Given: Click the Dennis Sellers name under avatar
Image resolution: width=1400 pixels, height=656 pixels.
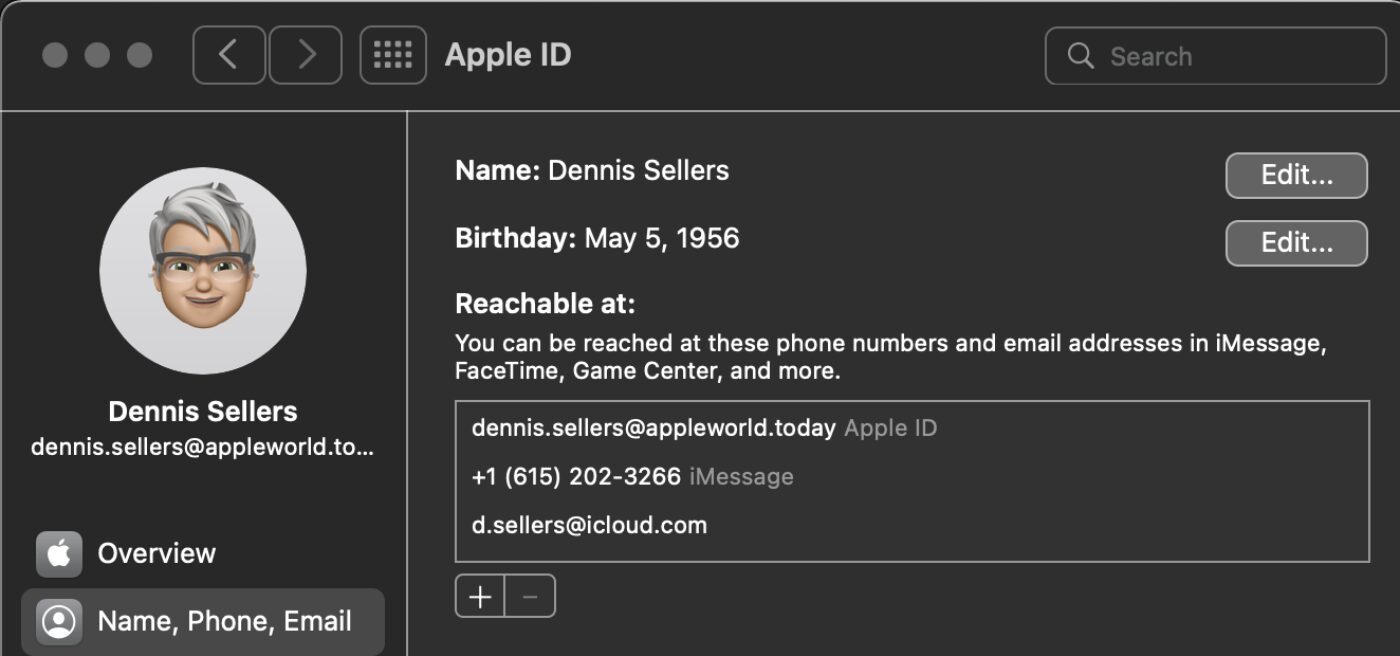Looking at the screenshot, I should (203, 411).
